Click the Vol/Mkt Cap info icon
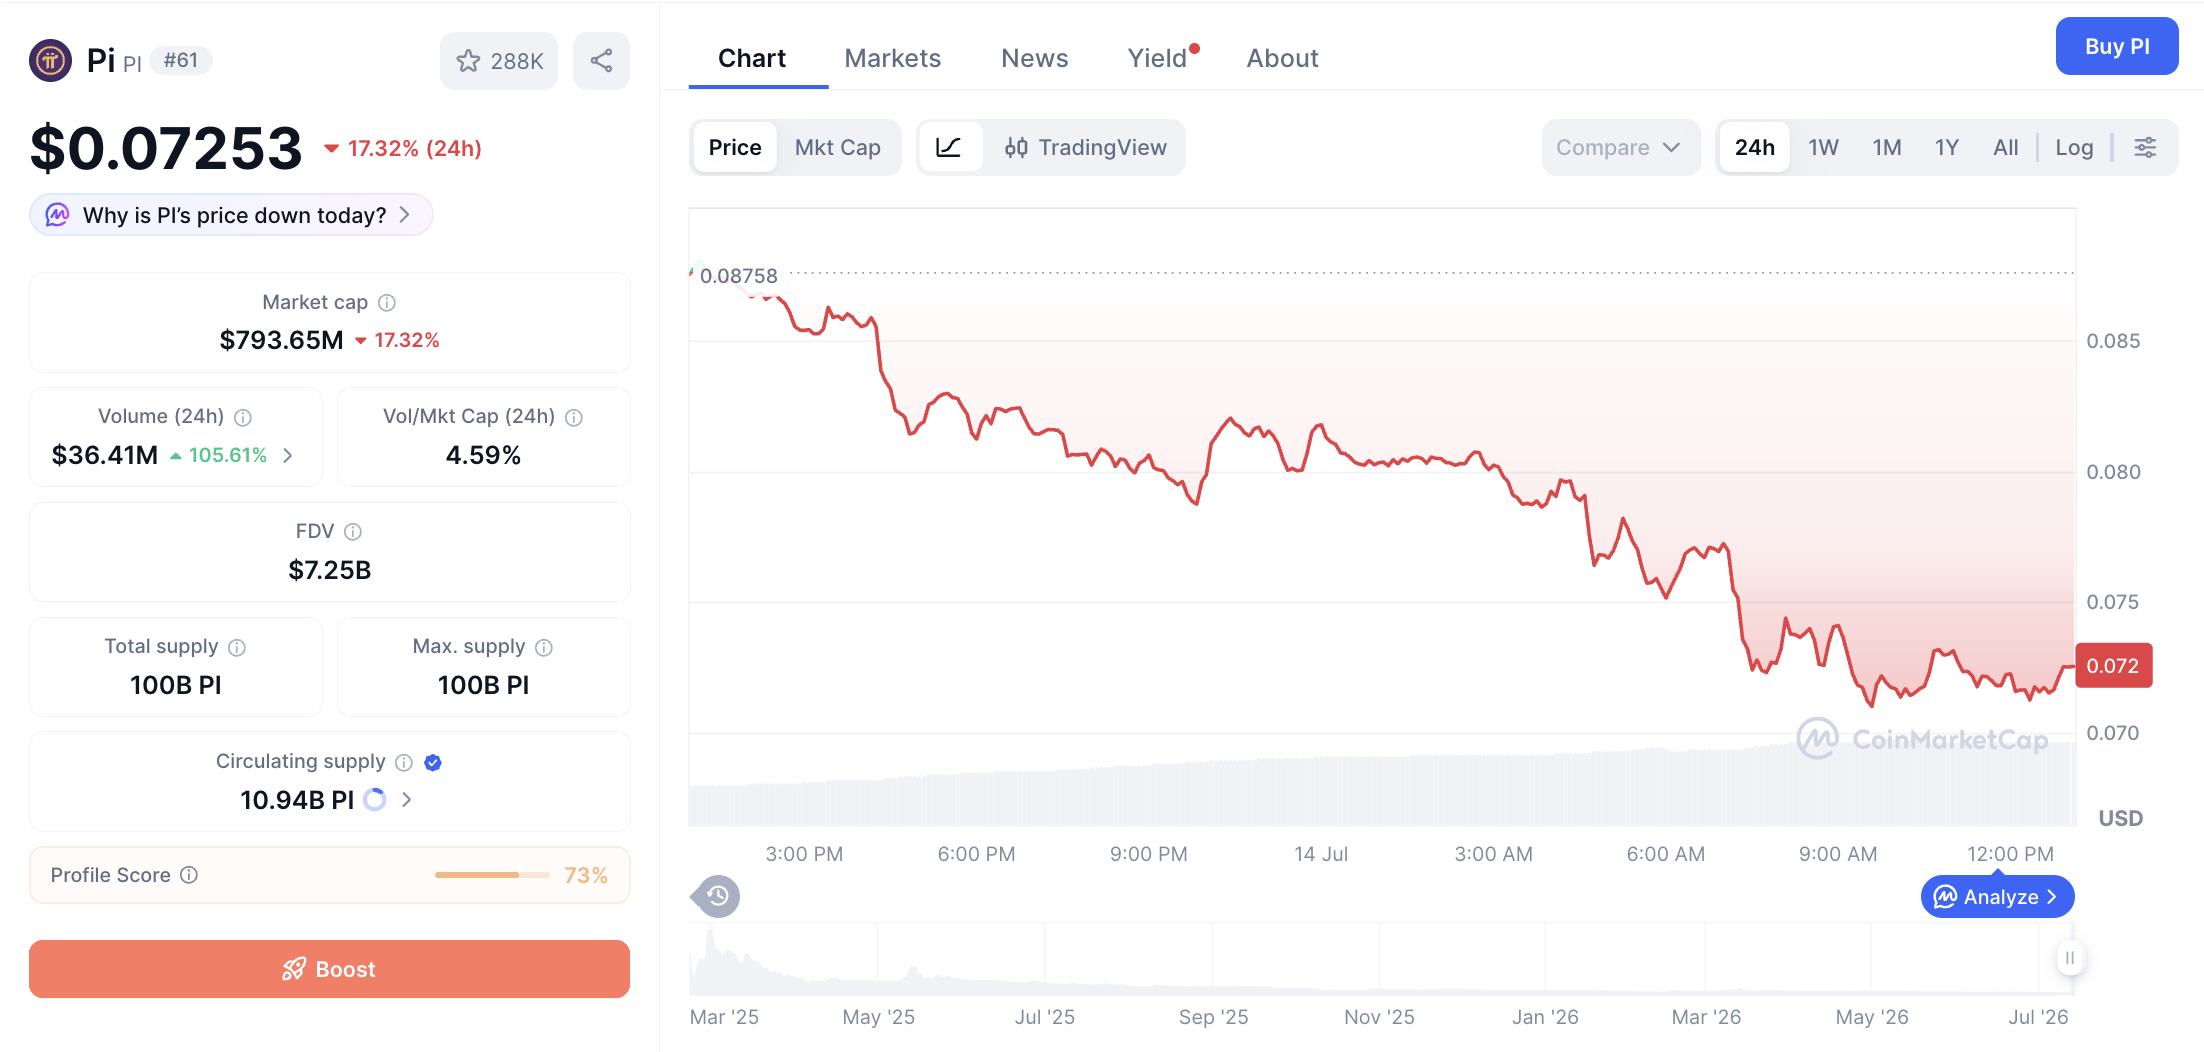The image size is (2204, 1052). (574, 417)
